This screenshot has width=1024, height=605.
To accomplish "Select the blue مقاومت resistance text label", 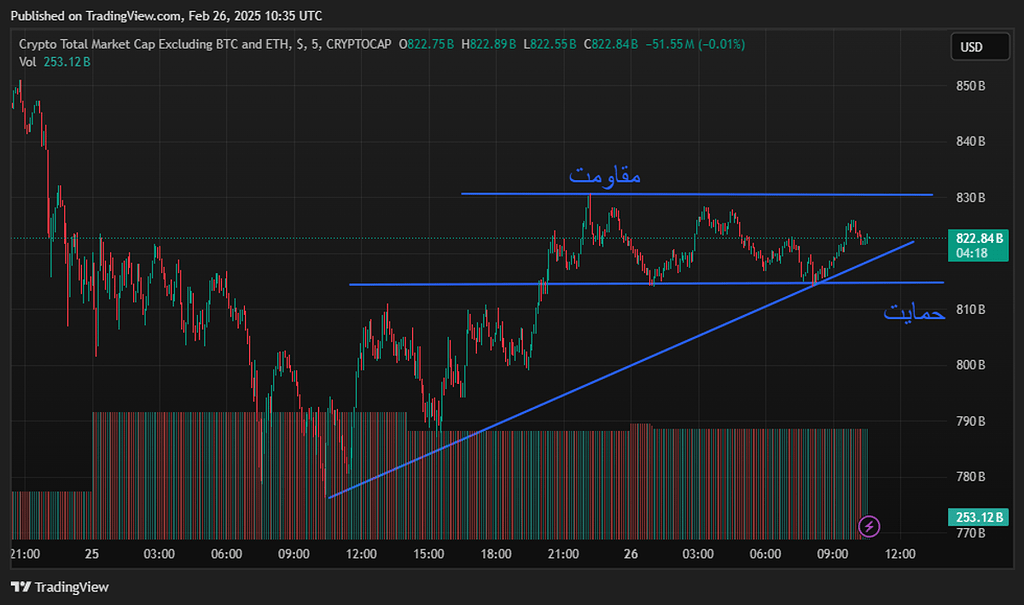I will 604,176.
